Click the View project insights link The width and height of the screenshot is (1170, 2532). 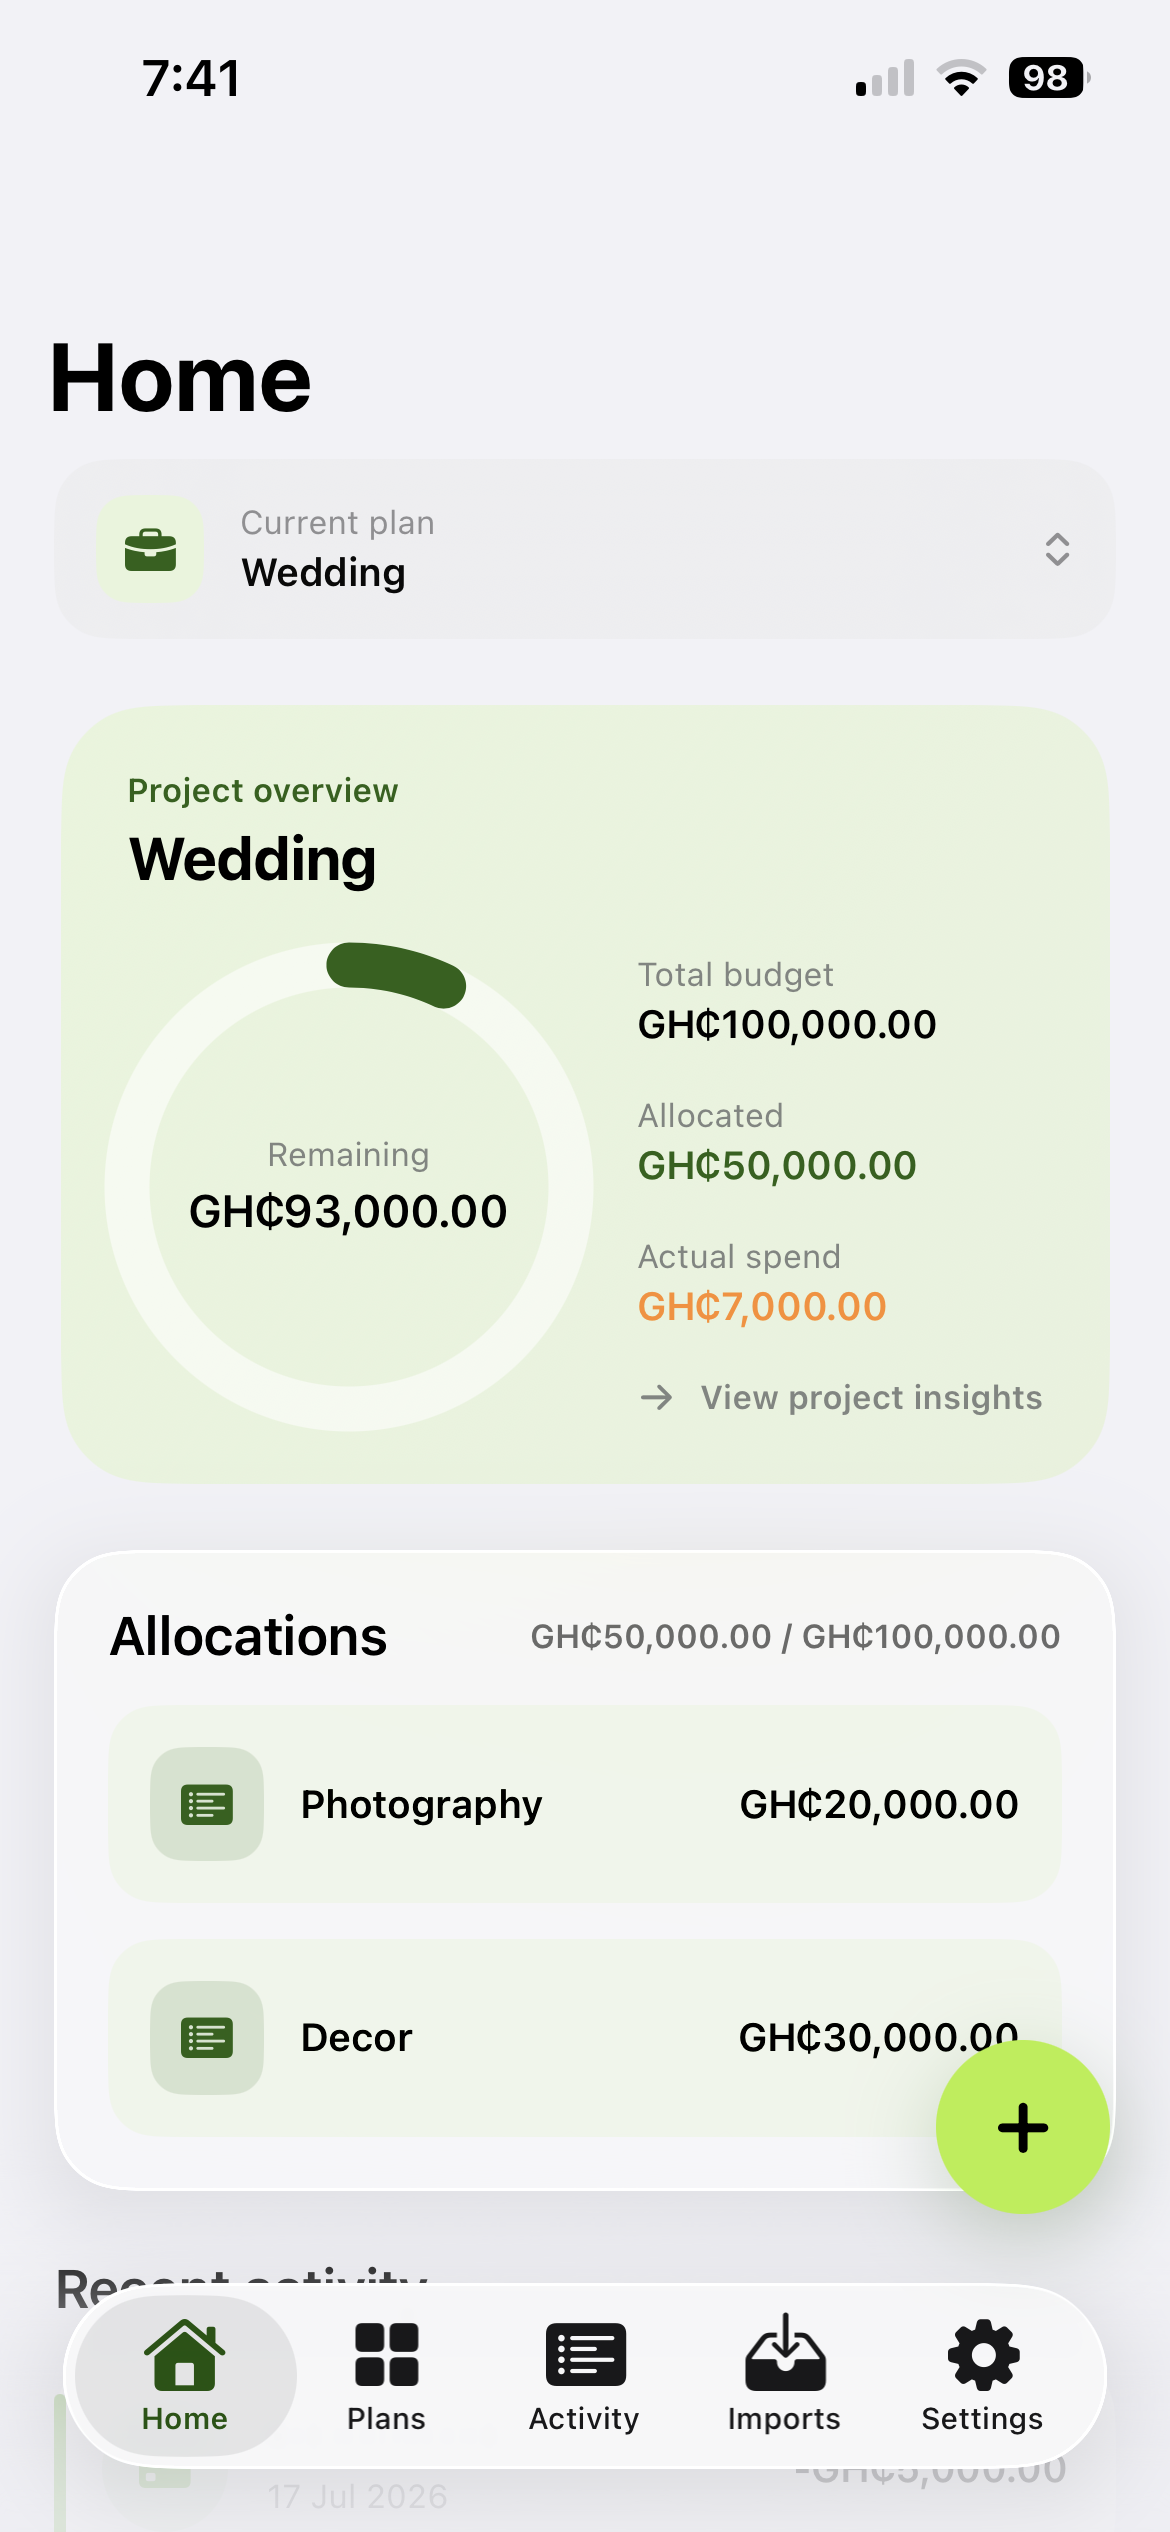click(871, 1397)
